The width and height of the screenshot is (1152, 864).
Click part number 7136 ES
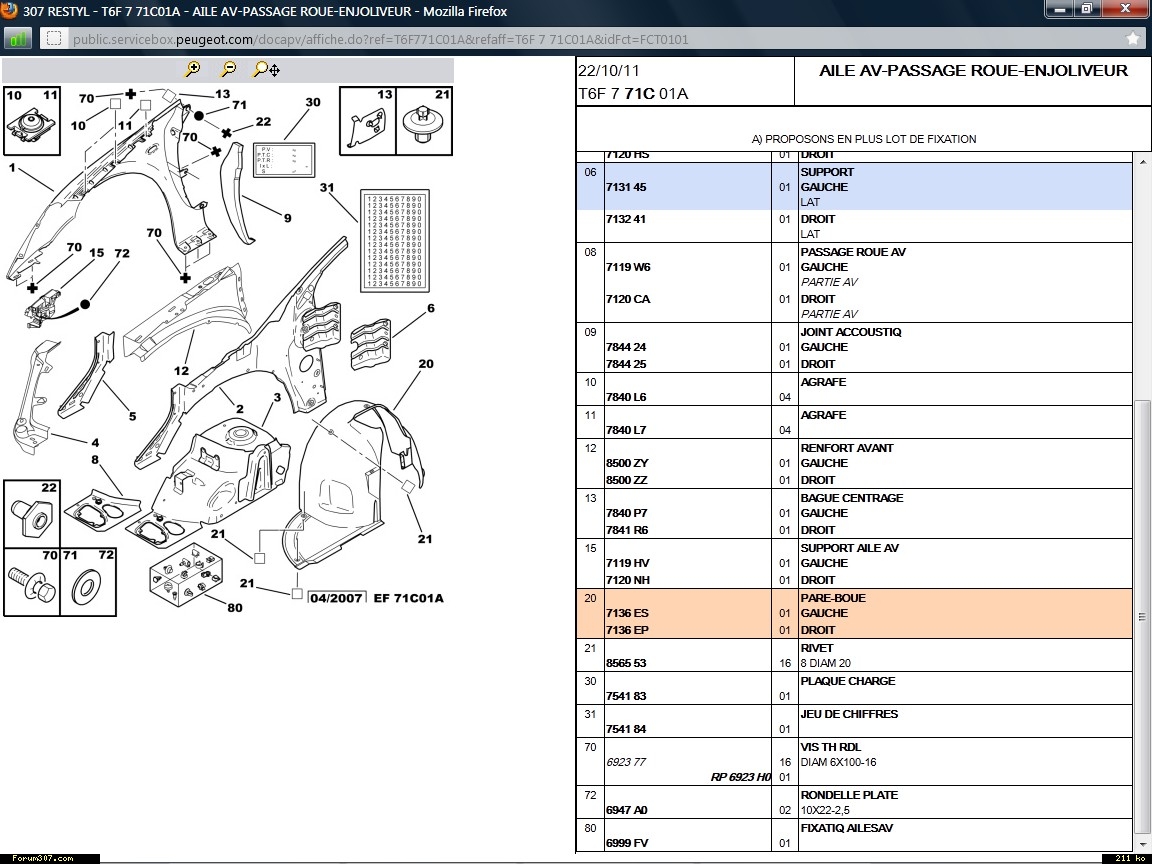click(627, 613)
